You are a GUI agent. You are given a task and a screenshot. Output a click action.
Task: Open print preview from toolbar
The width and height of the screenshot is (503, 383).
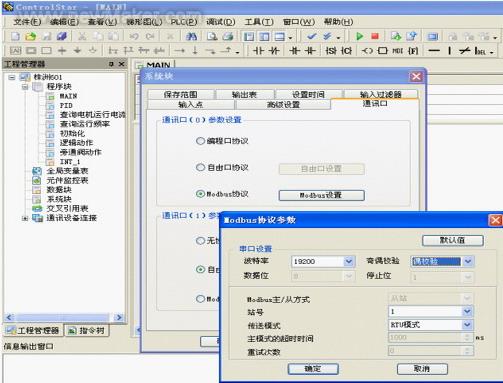coord(212,36)
